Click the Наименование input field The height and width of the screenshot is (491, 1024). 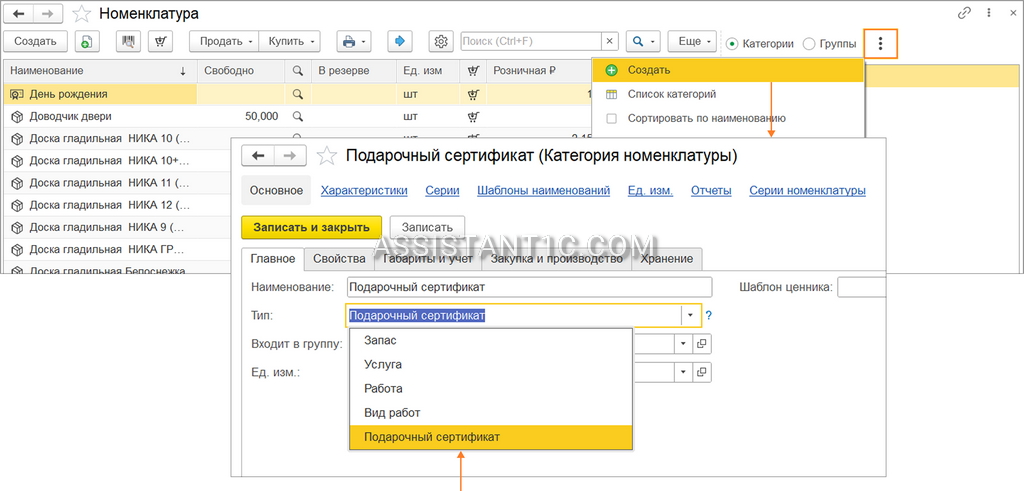click(529, 287)
